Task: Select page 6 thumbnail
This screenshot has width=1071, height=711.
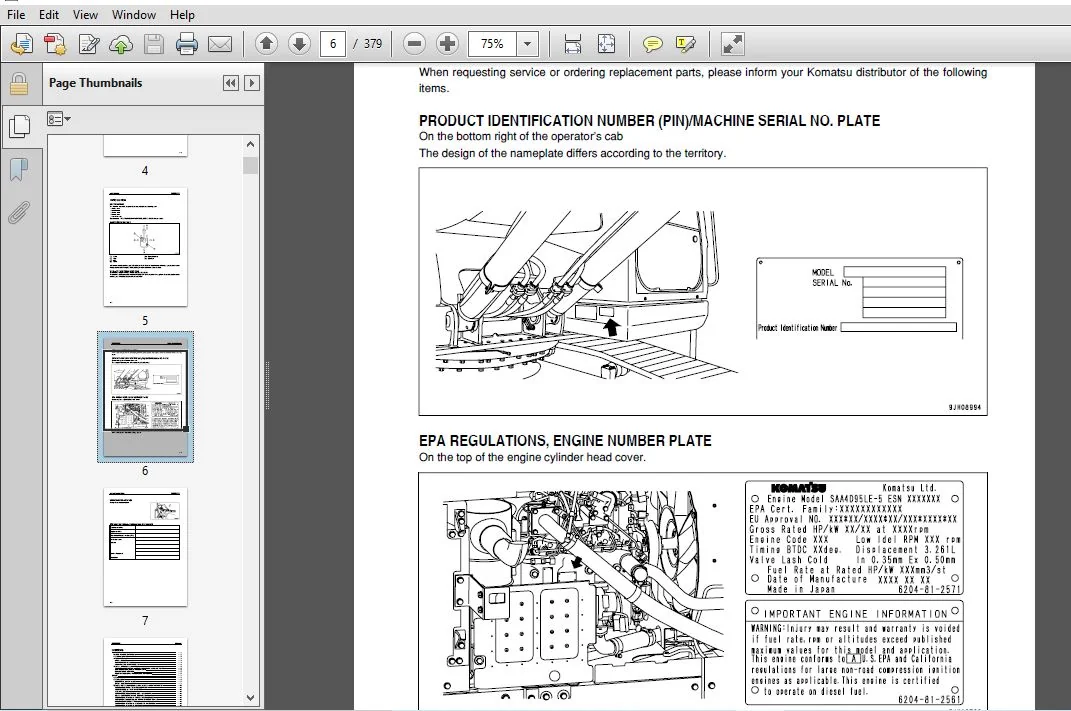Action: (145, 397)
